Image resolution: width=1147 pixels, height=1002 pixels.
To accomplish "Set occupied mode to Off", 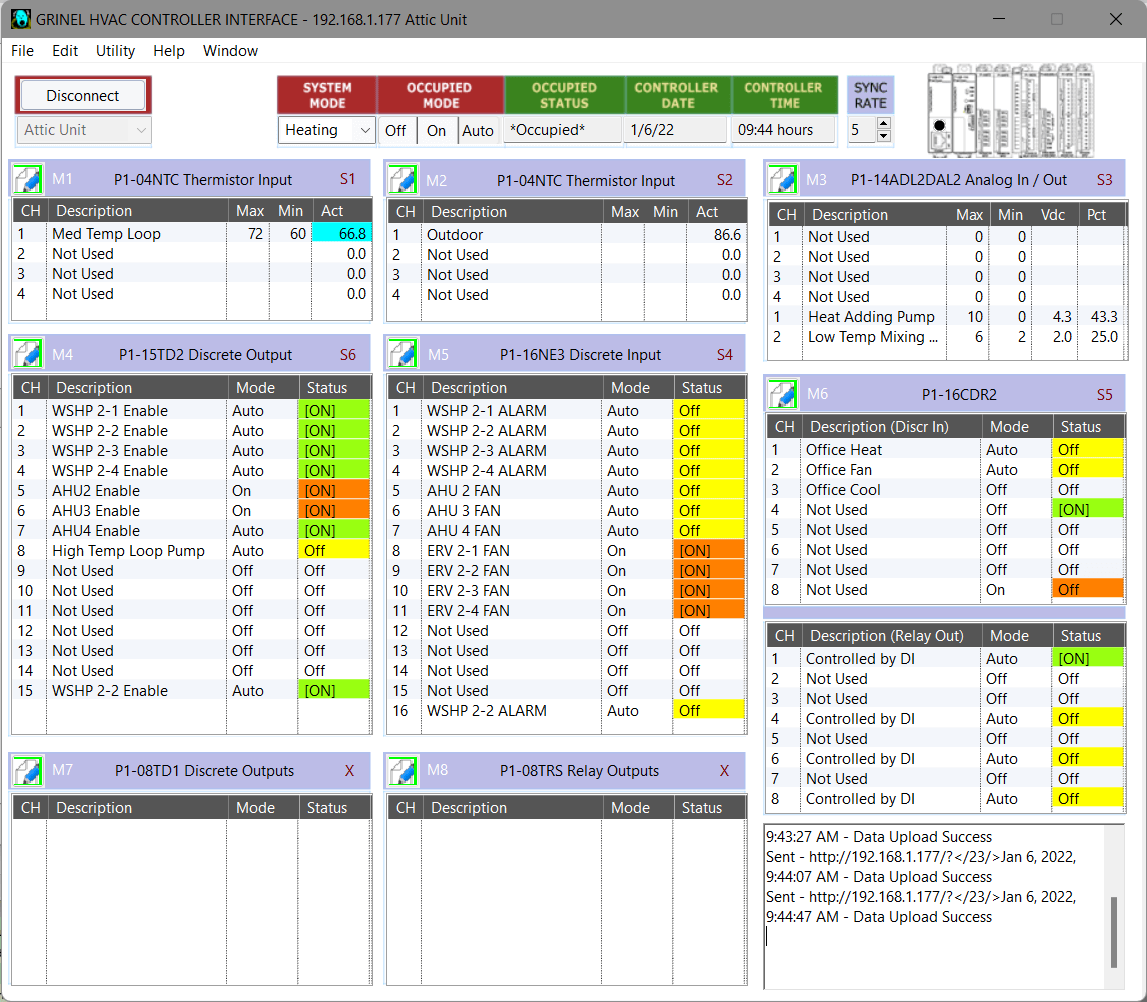I will click(397, 129).
